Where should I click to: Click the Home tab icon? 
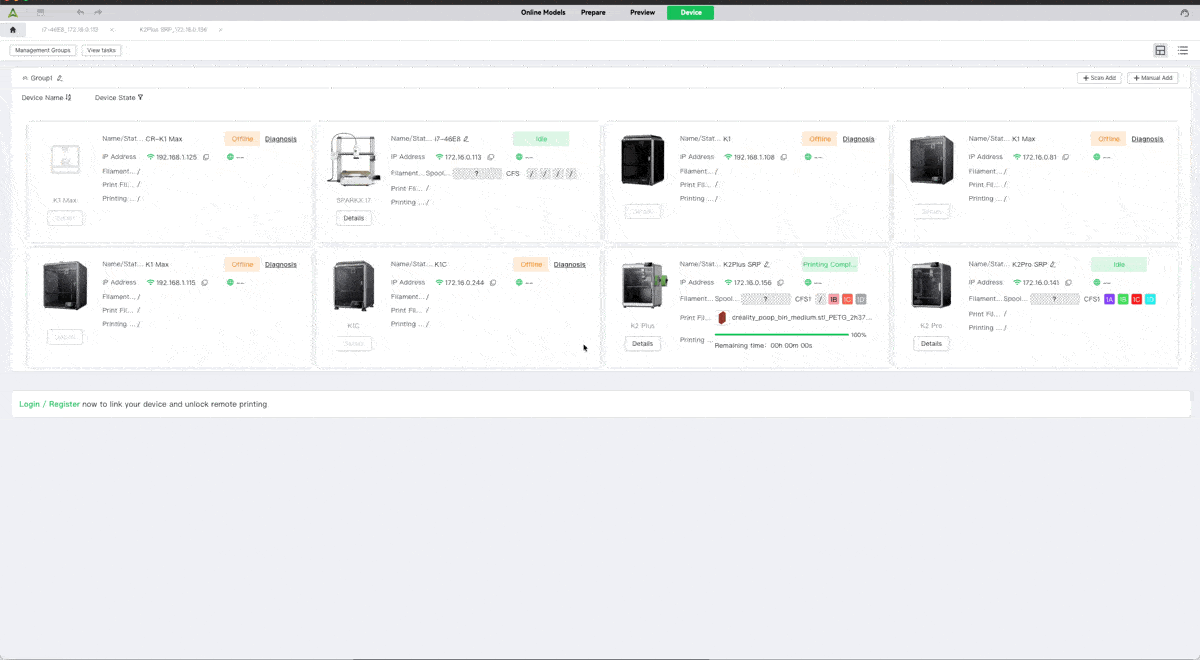13,30
